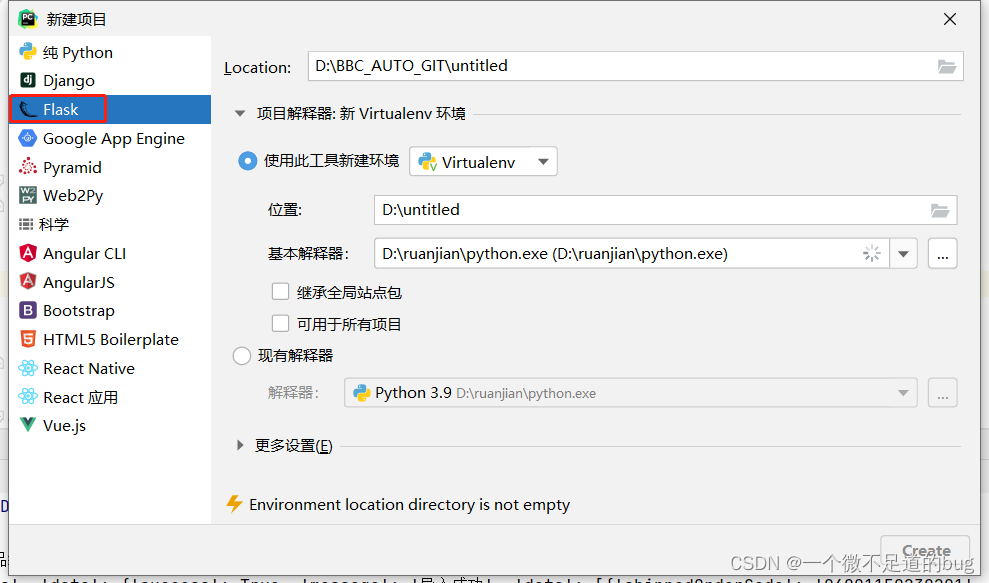
Task: Click PyCharm logo in title bar
Action: pyautogui.click(x=28, y=19)
